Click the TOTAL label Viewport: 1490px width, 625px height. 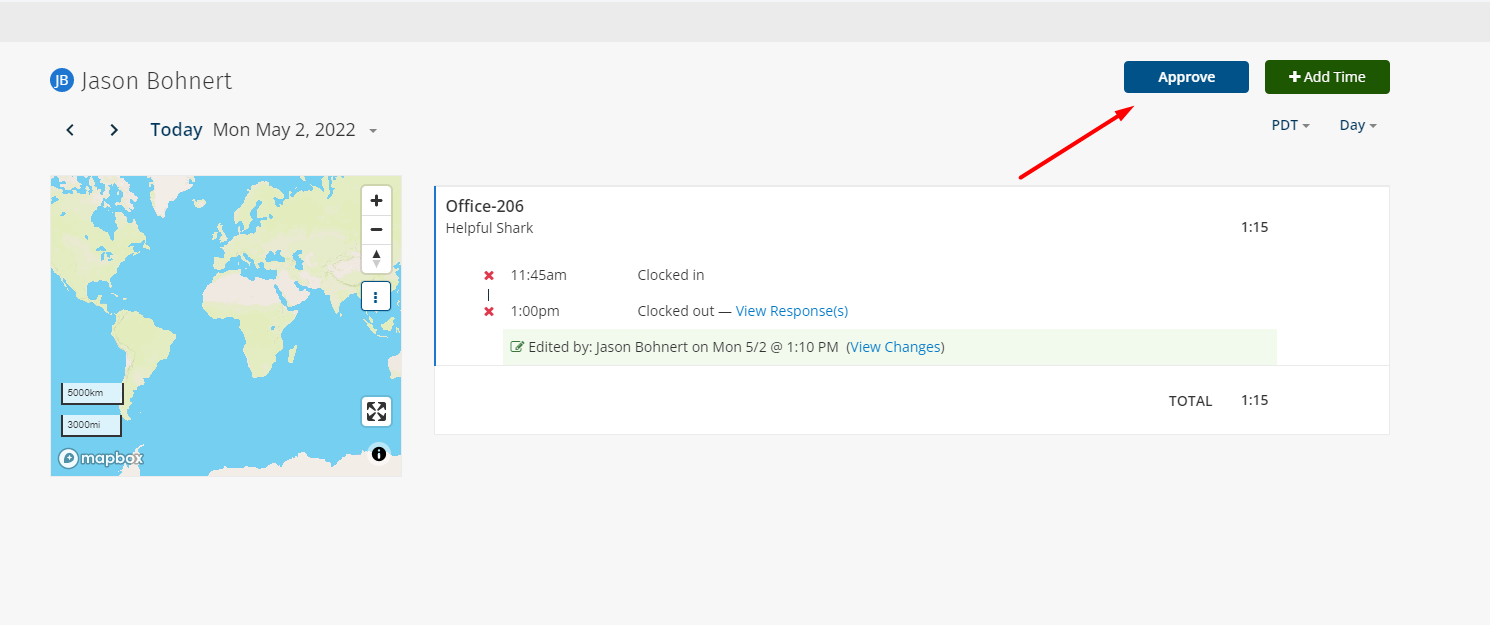click(1191, 401)
